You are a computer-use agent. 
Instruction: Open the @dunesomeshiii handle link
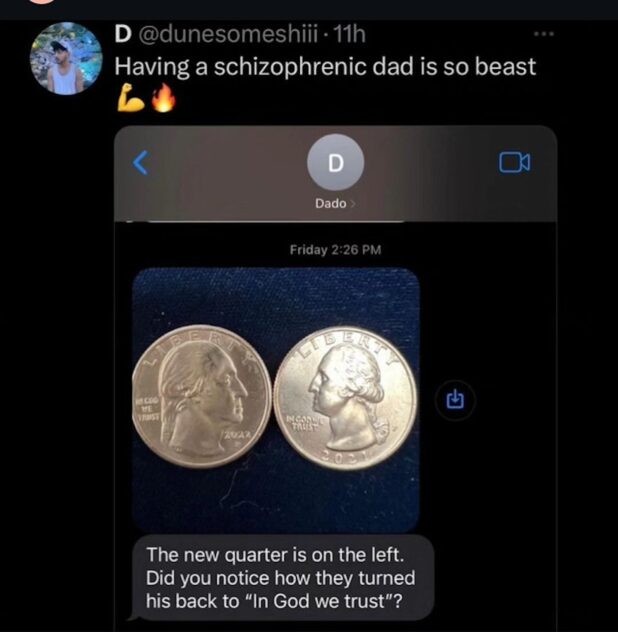(x=229, y=34)
